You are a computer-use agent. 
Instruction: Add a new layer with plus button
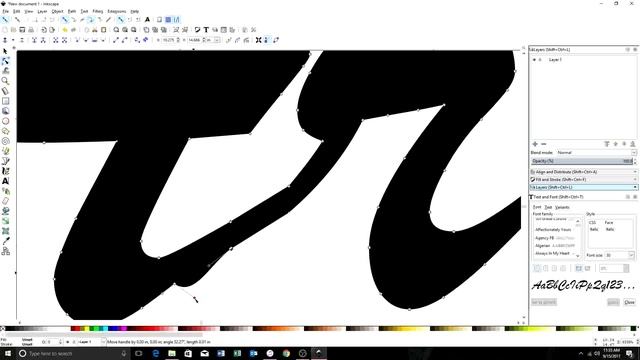[535, 144]
